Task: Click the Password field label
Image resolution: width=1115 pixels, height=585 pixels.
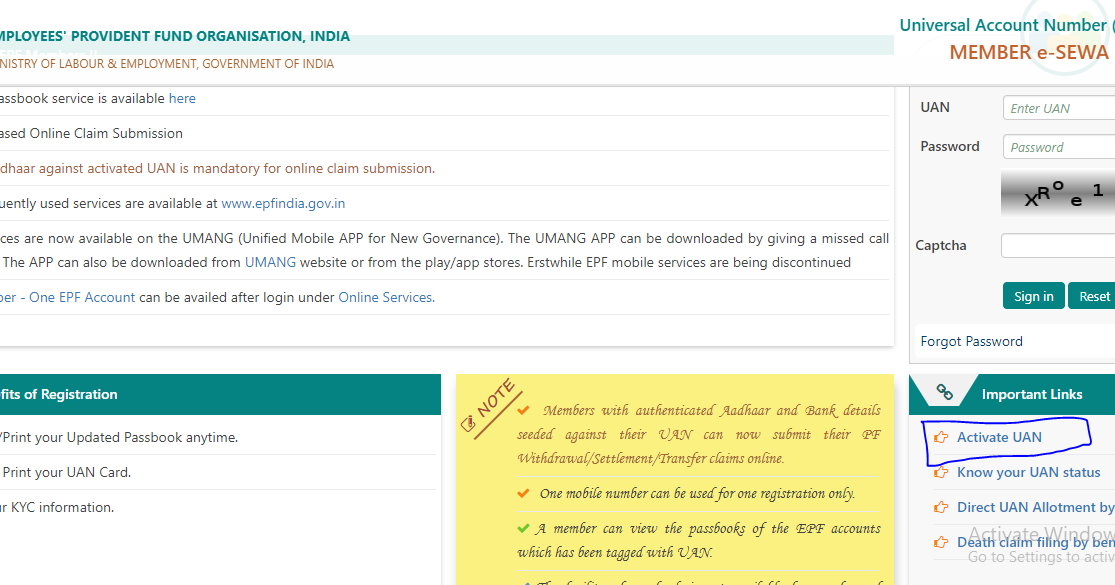Action: tap(950, 146)
